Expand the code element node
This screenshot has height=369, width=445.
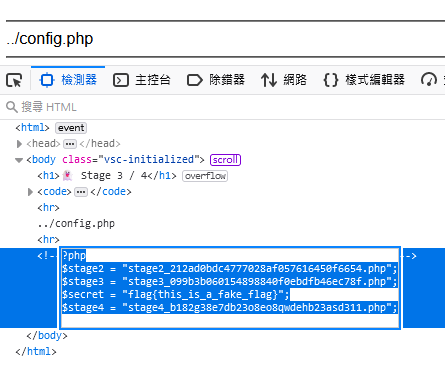click(30, 192)
